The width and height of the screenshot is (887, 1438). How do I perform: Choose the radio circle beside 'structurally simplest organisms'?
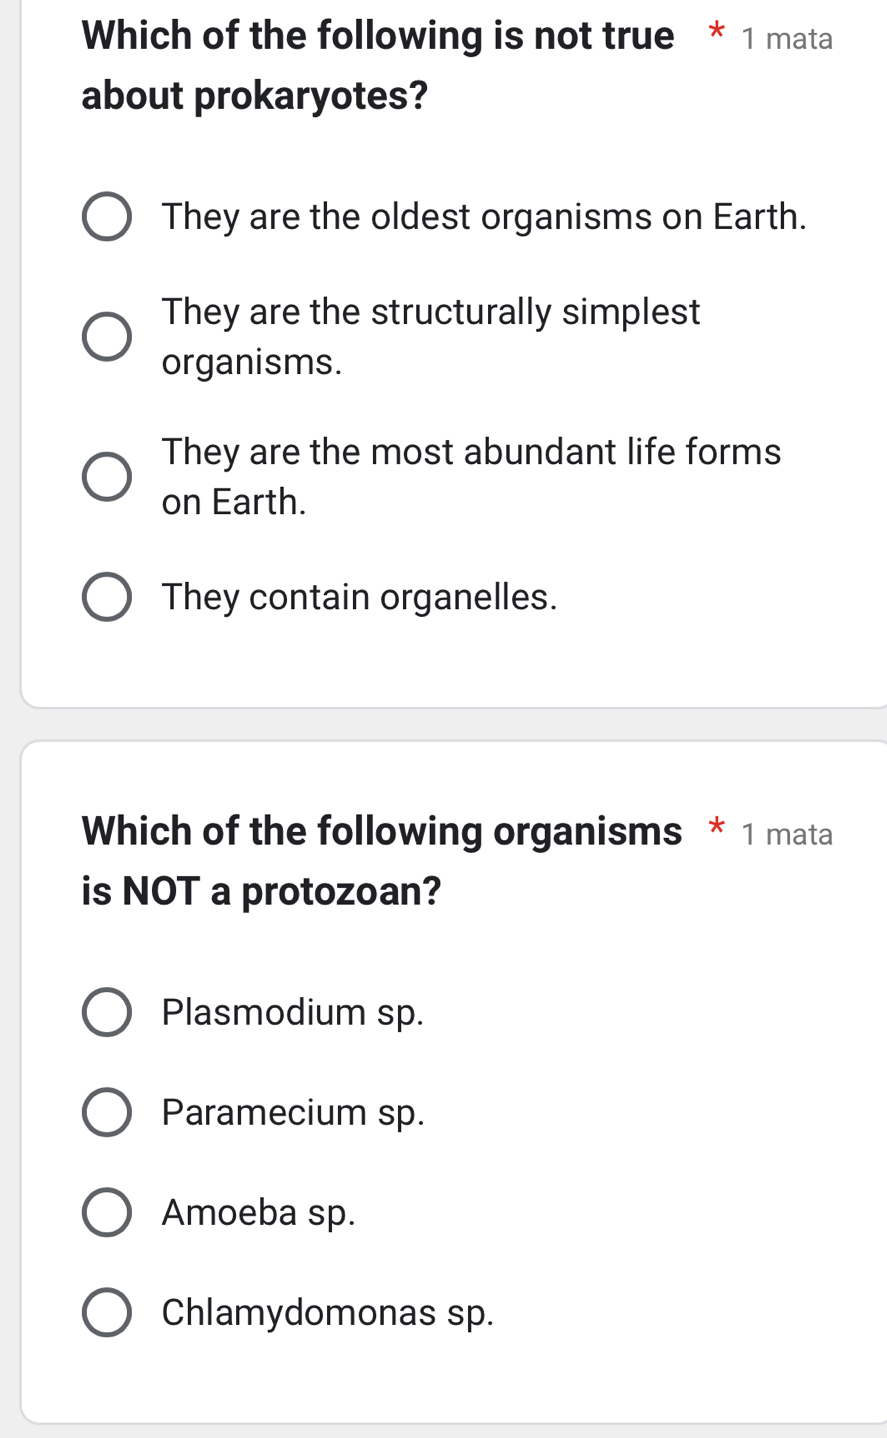(106, 337)
